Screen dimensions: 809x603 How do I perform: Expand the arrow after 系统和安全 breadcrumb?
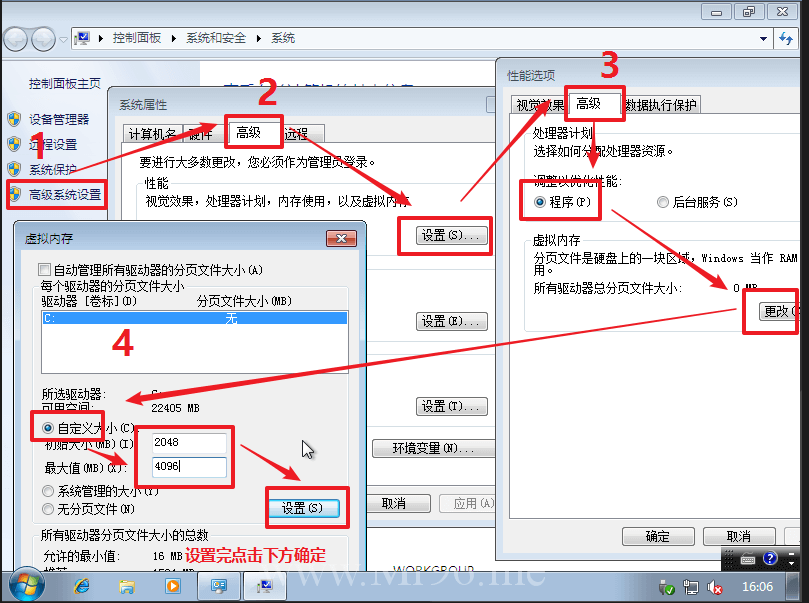258,38
